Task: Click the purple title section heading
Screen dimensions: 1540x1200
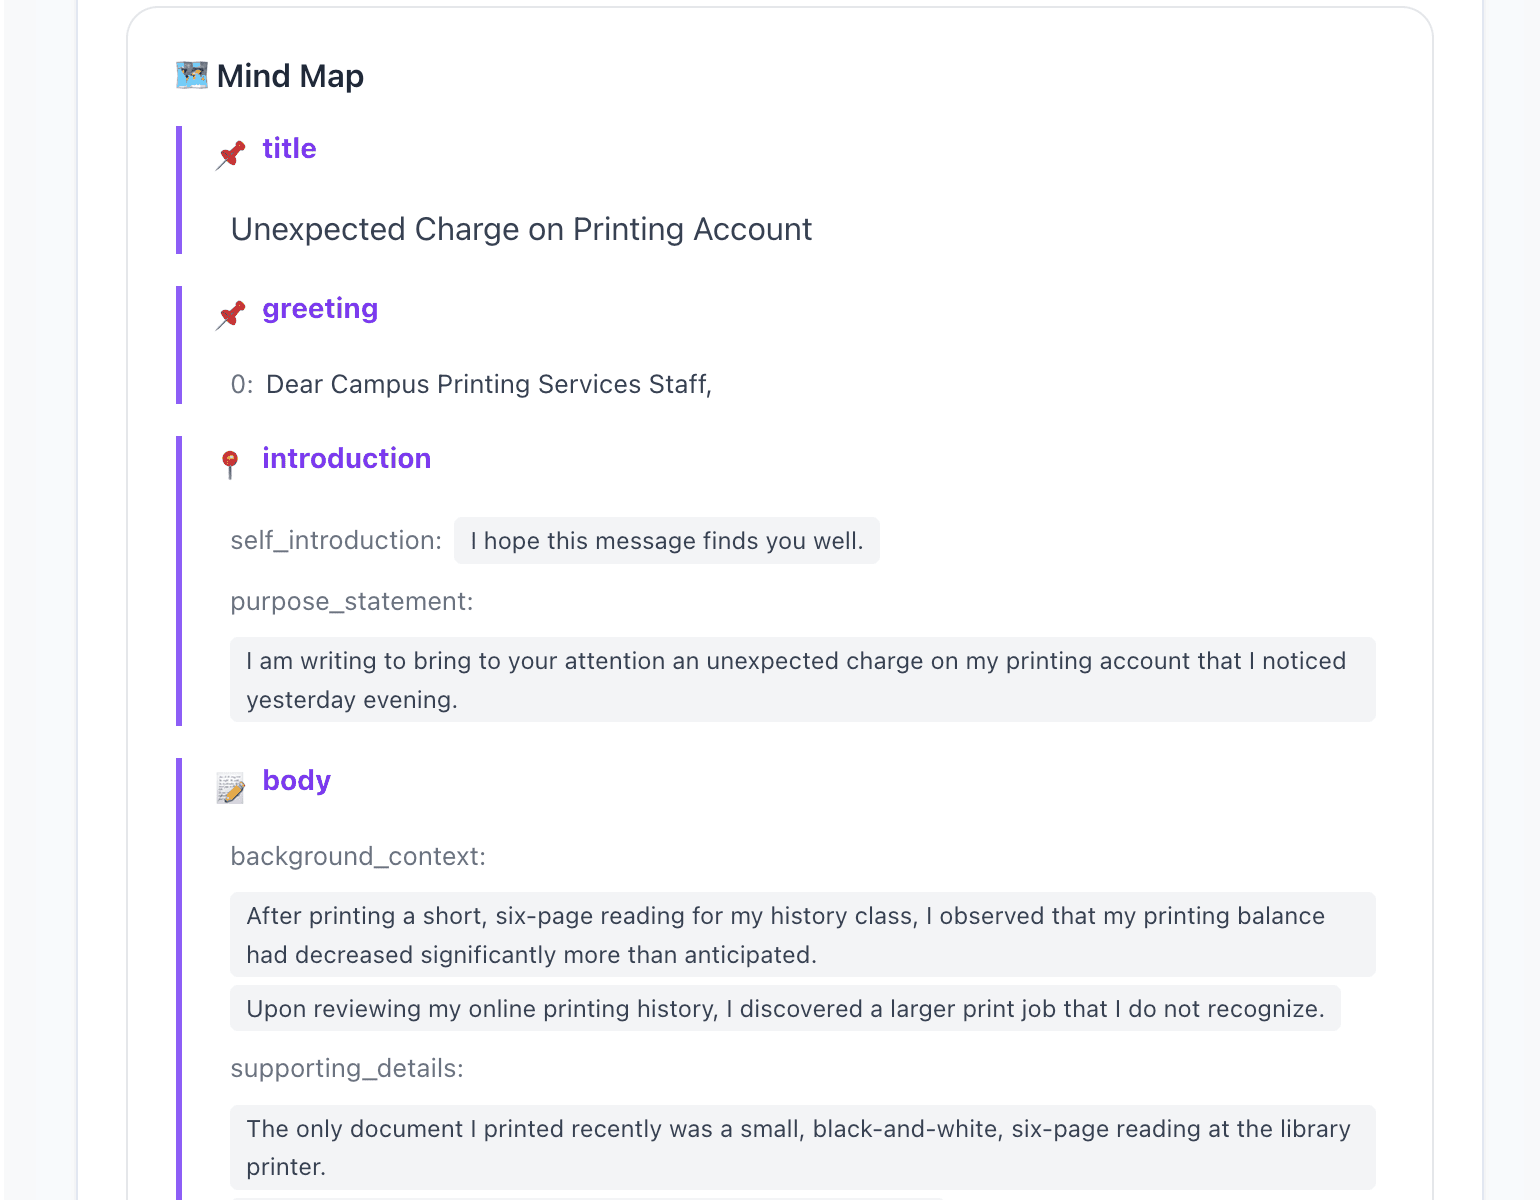Action: click(x=289, y=149)
